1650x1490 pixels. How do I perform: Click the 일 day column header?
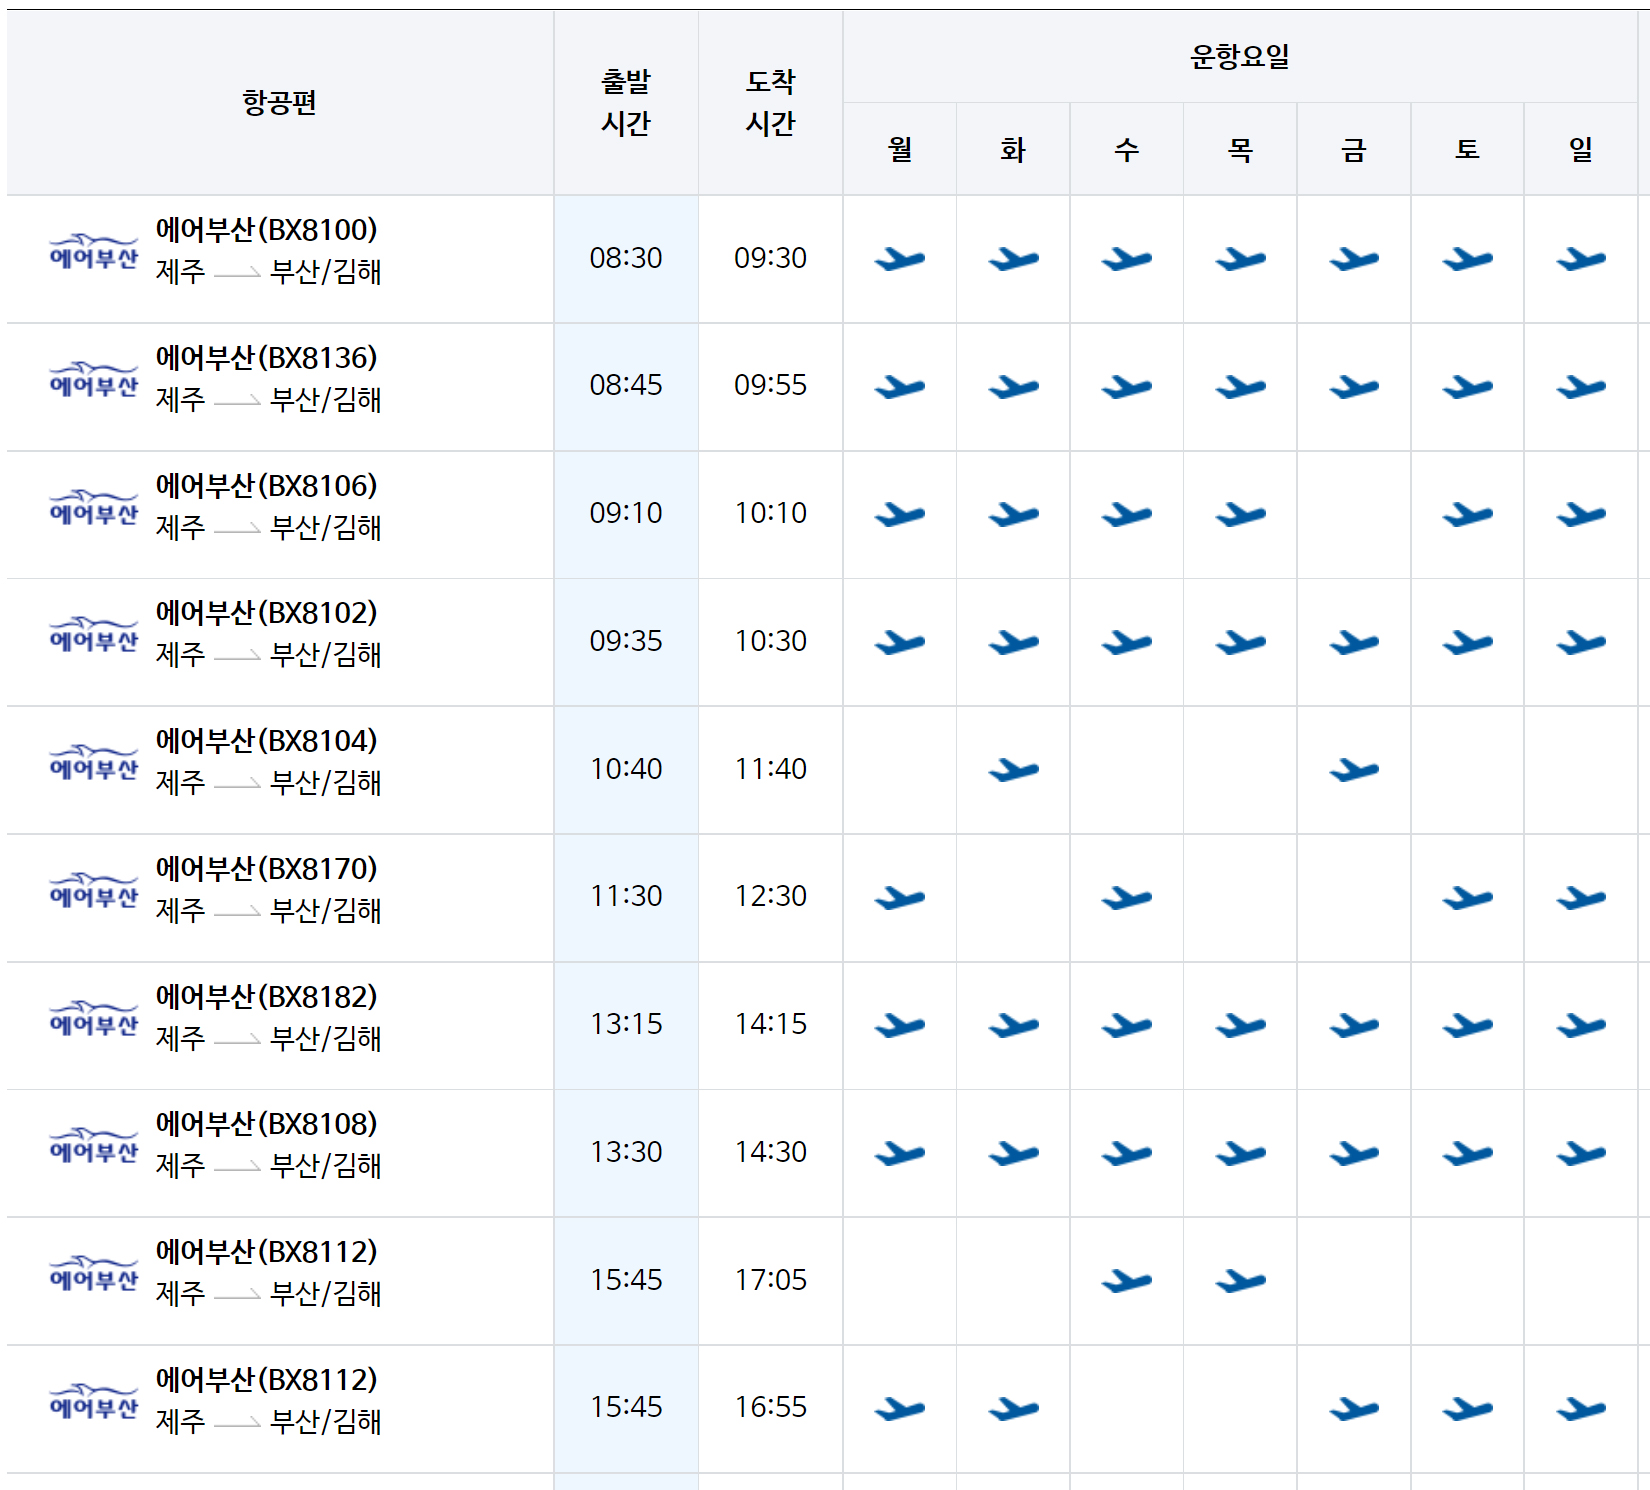[1581, 149]
